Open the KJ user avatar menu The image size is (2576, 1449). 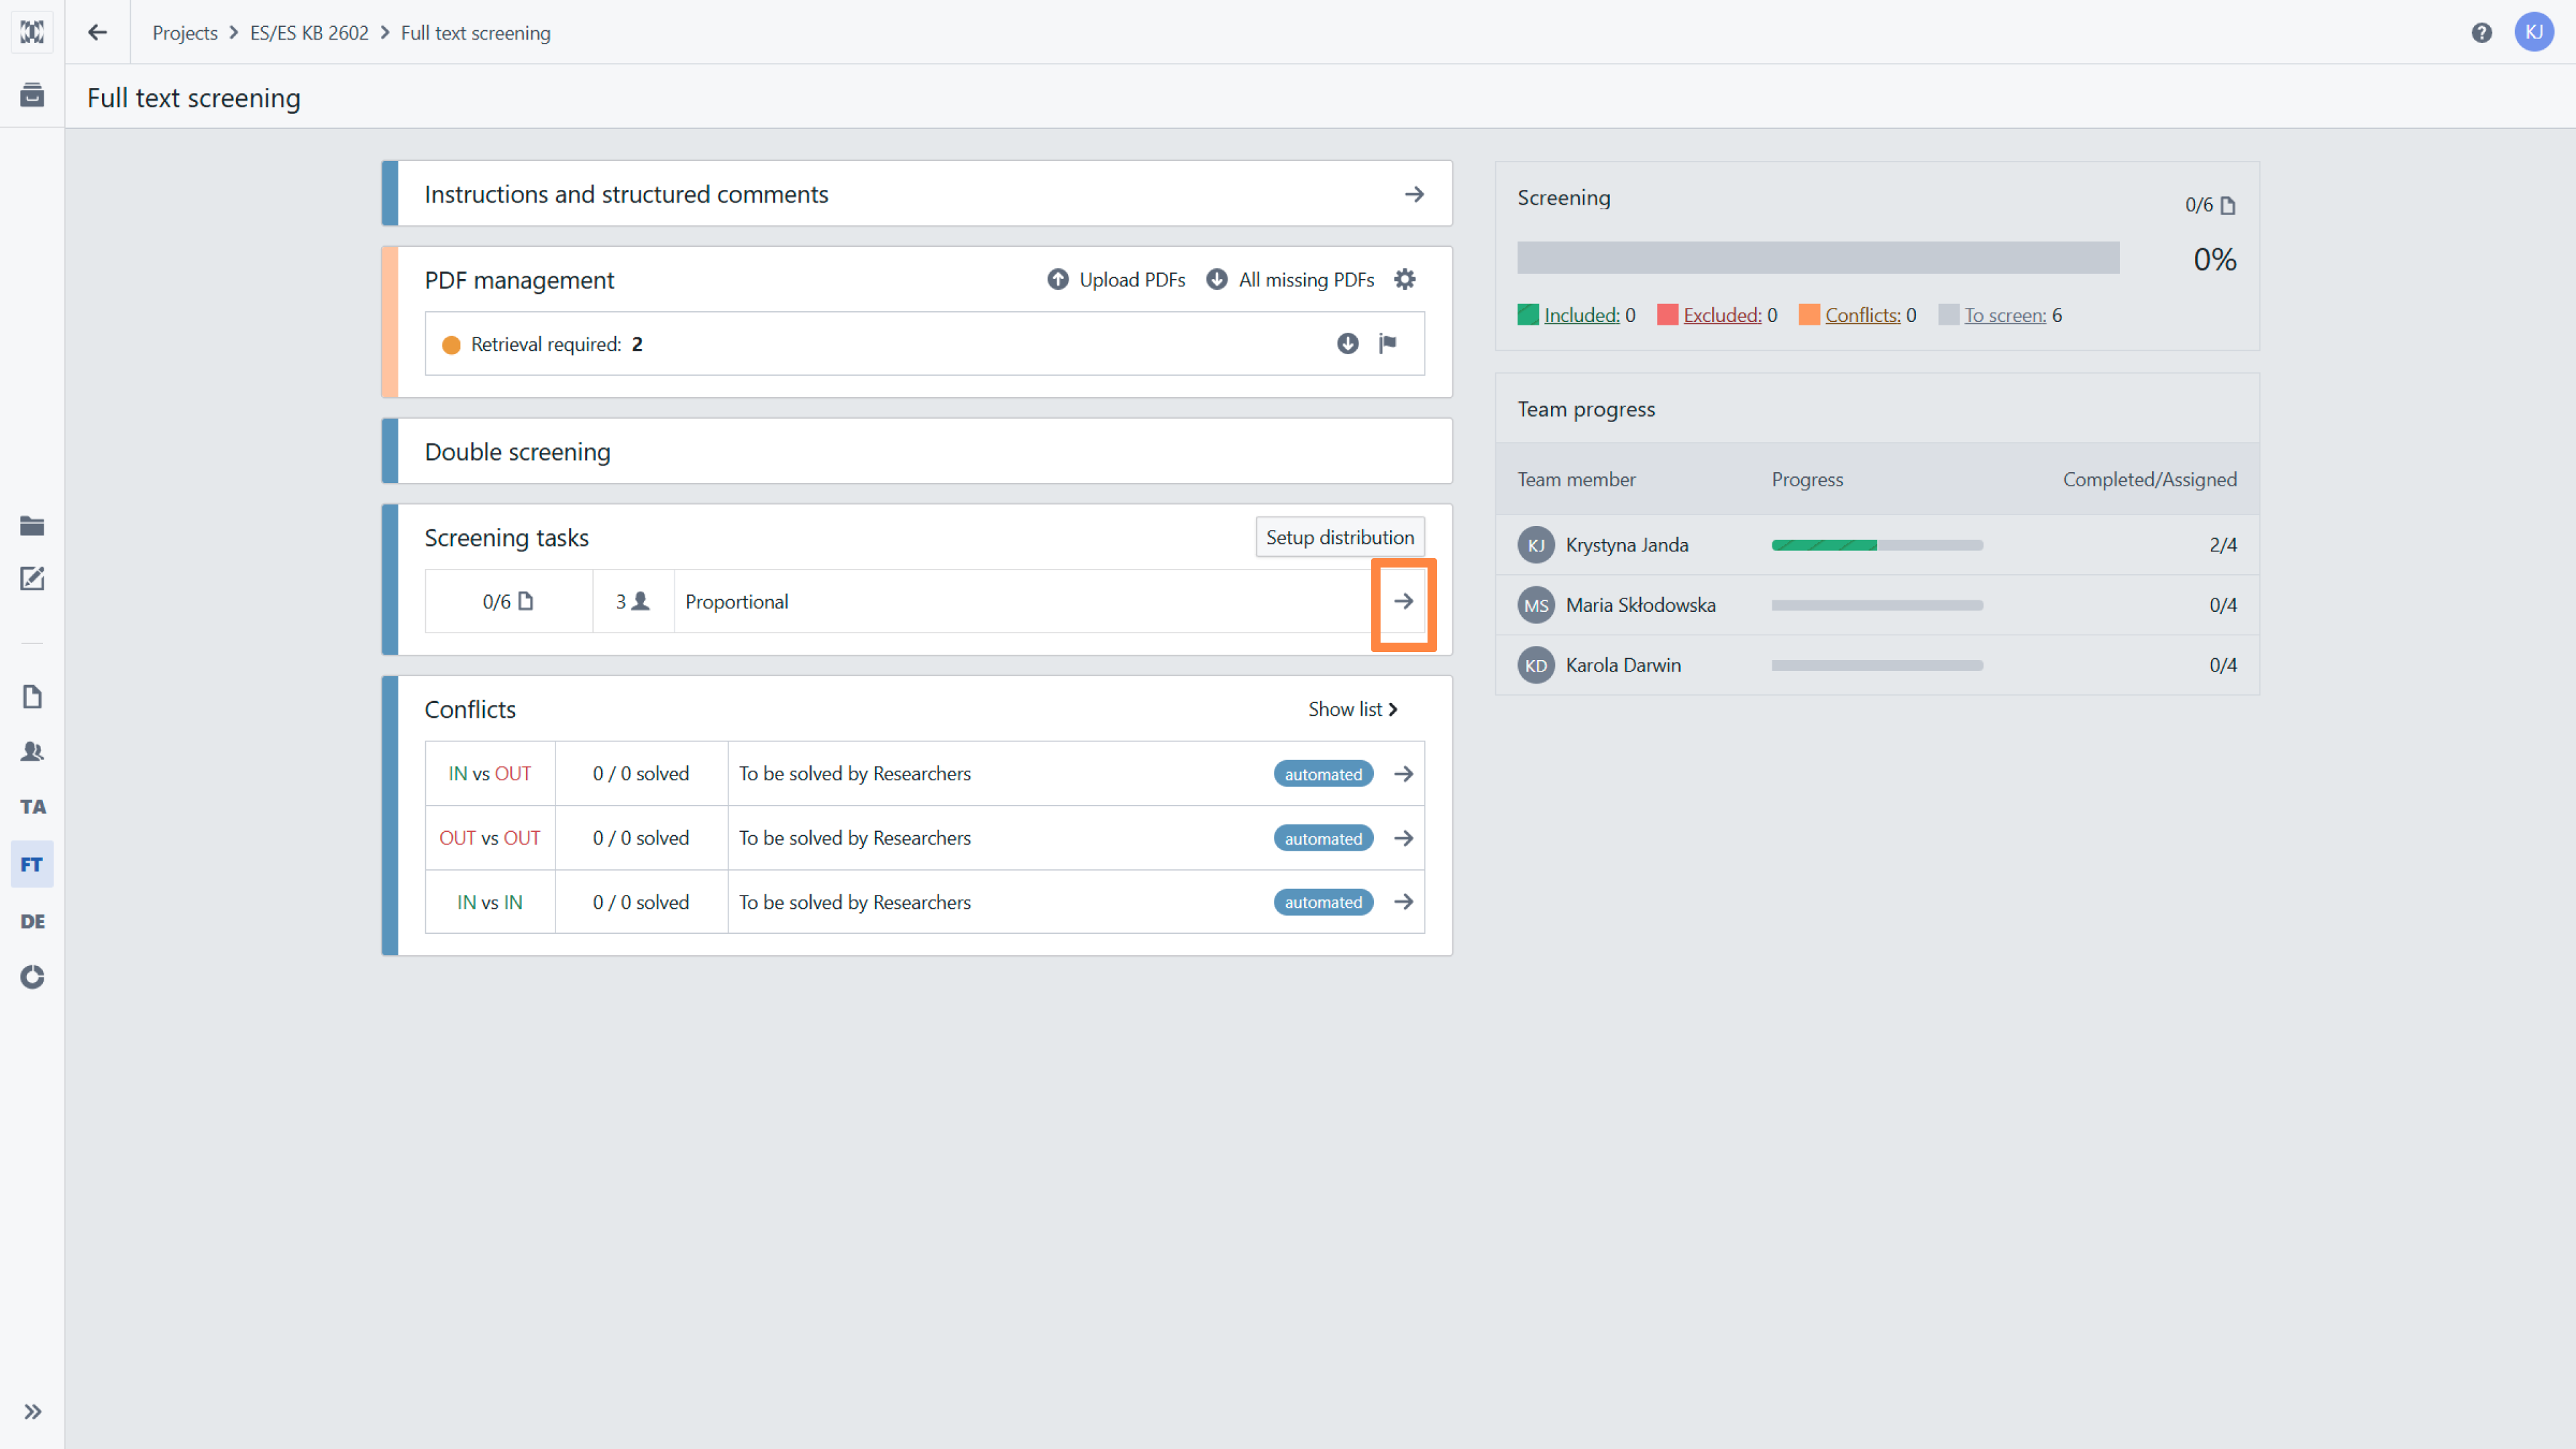[x=2534, y=32]
